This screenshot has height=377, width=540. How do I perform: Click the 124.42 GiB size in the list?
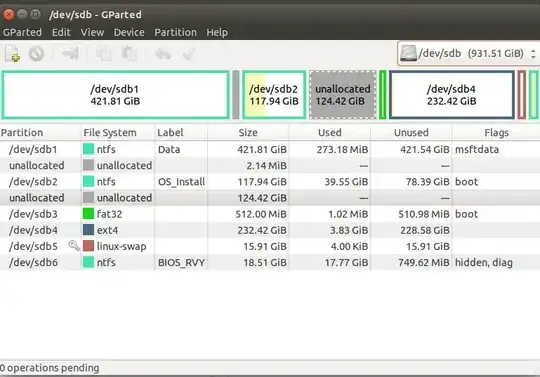(x=262, y=198)
